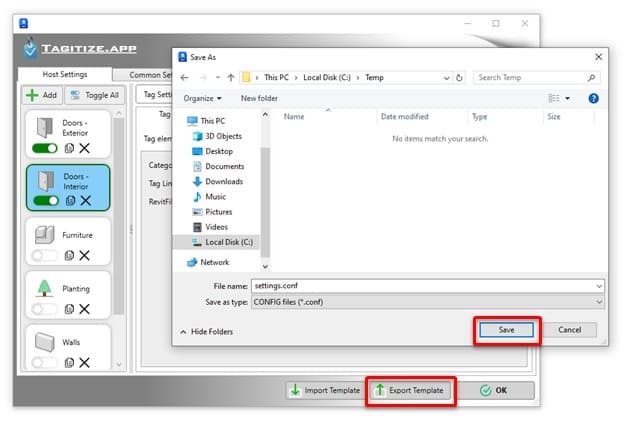Click the File name input field
626x423 pixels.
[x=423, y=286]
